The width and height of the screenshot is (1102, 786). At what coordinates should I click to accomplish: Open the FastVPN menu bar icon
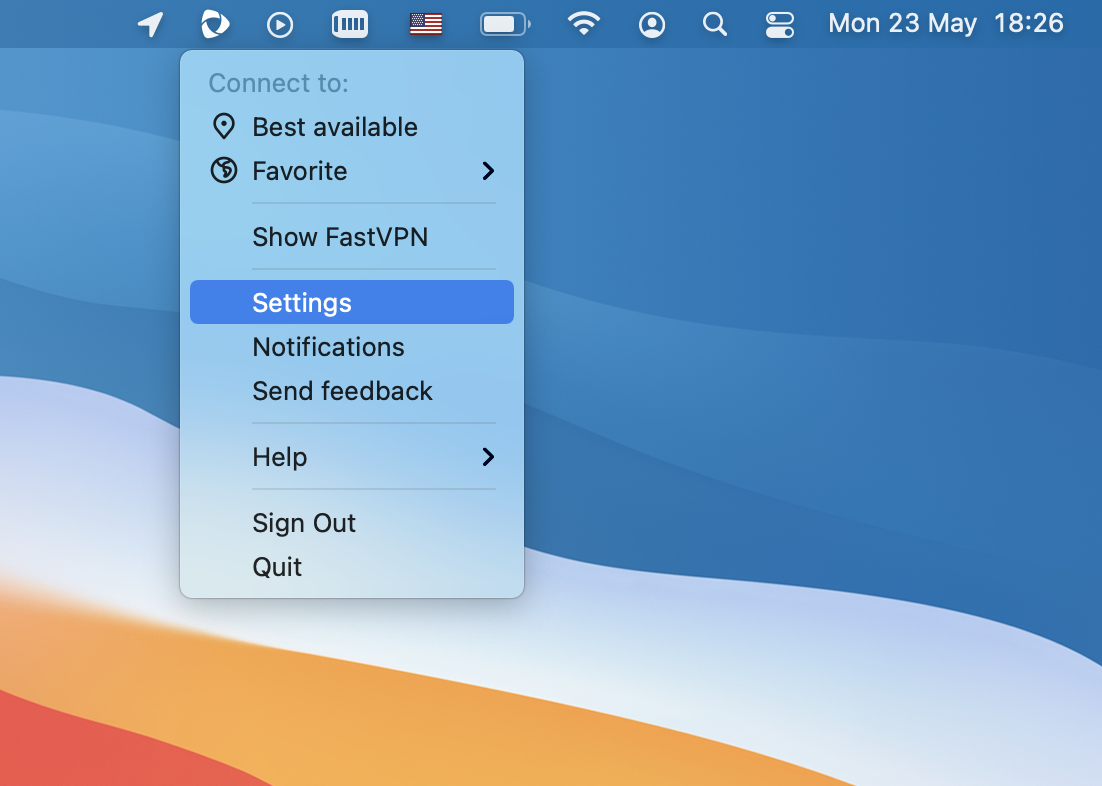(x=215, y=24)
